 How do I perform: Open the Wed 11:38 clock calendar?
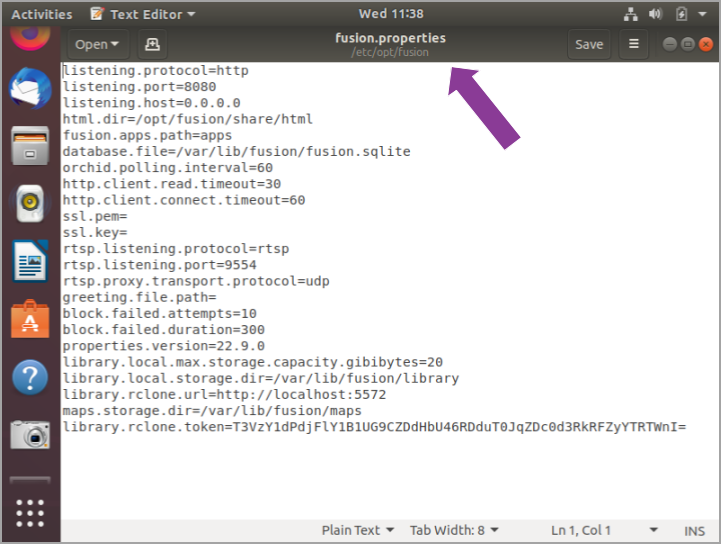391,14
